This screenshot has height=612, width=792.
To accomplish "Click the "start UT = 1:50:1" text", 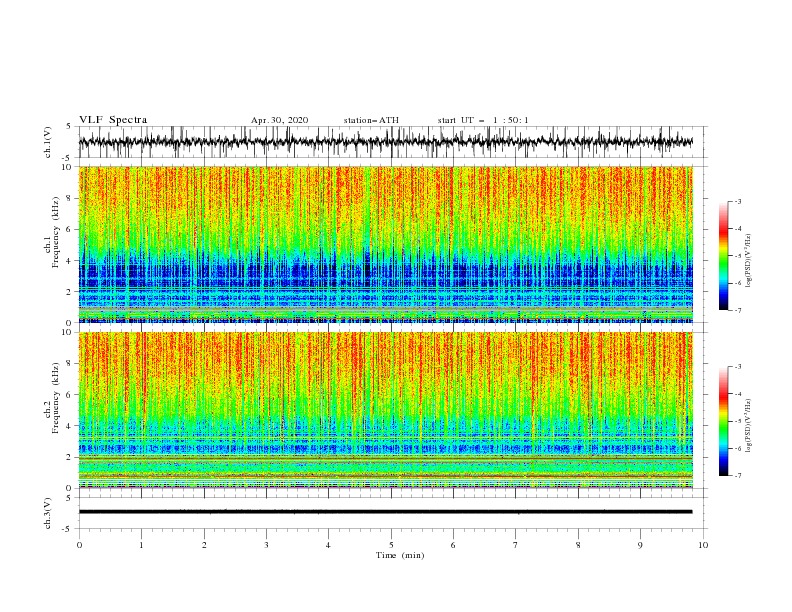I will coord(483,120).
